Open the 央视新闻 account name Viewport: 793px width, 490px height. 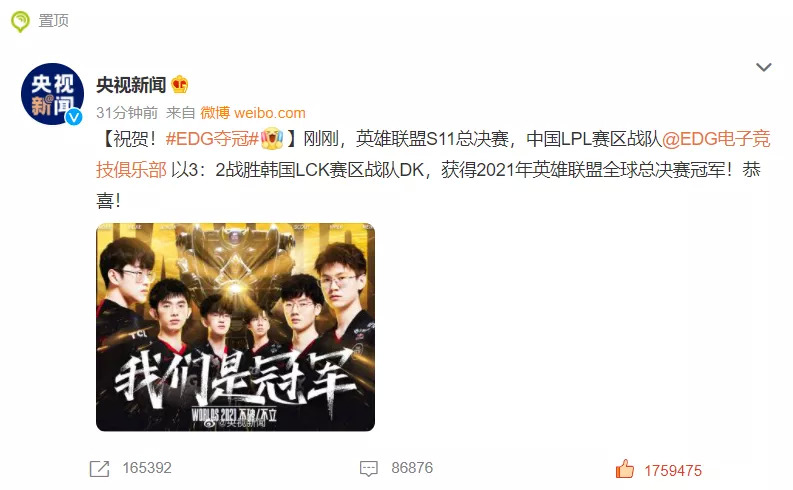pos(131,84)
